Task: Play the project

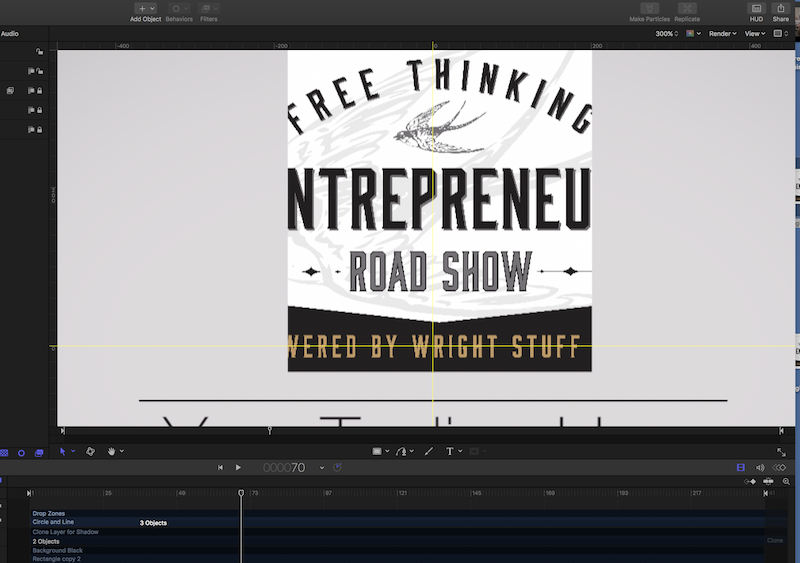Action: coord(238,468)
